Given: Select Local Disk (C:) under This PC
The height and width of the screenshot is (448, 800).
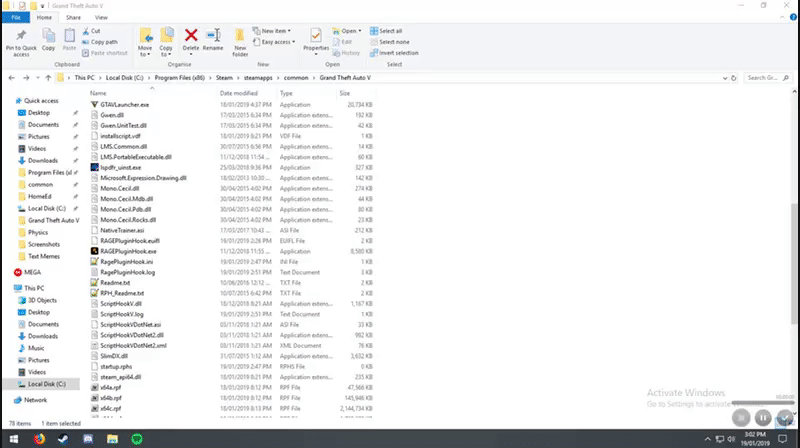Looking at the screenshot, I should pyautogui.click(x=46, y=384).
